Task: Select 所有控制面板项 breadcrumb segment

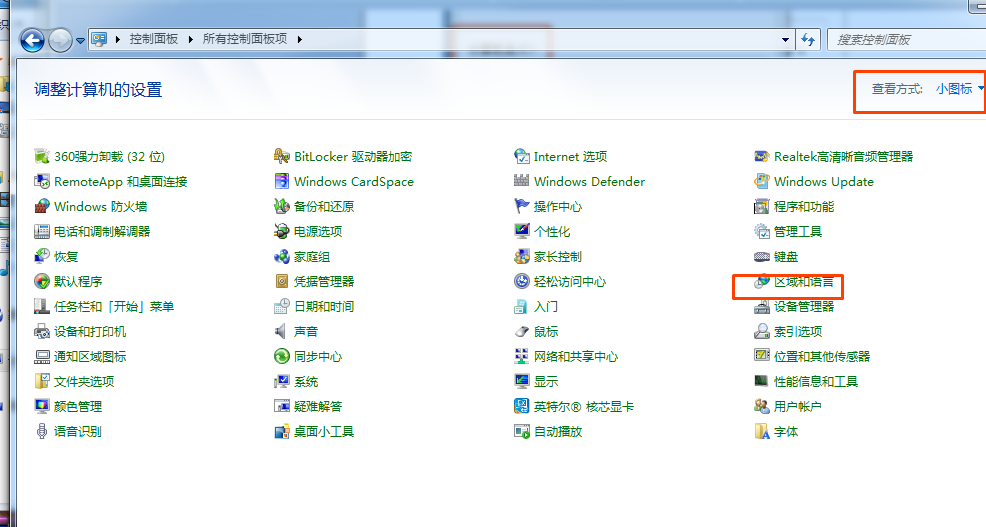Action: coord(244,39)
